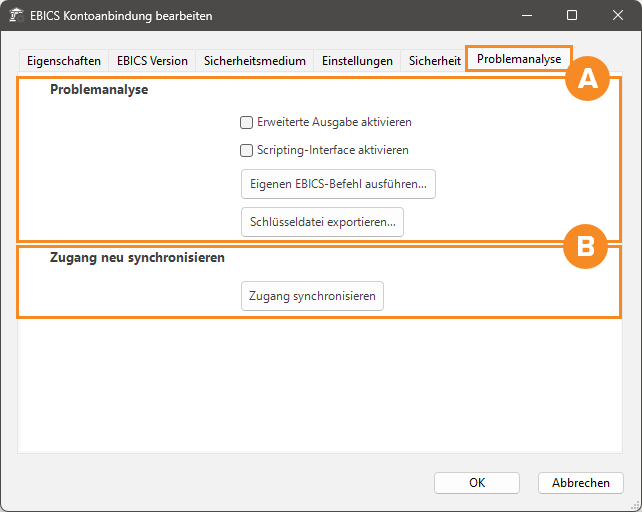Click the Zugang neu synchronisieren section heading
This screenshot has width=642, height=512.
point(137,257)
